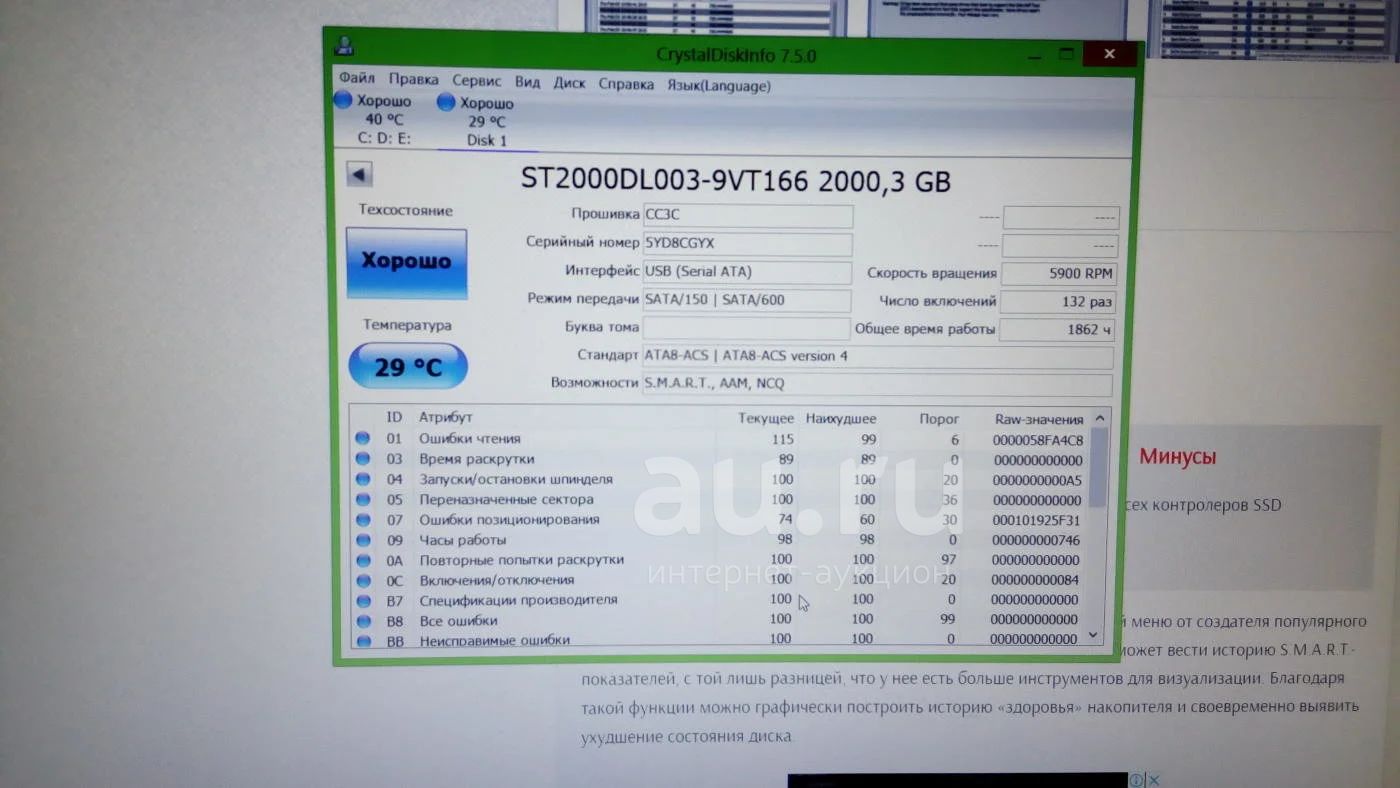Open the Справка menu
Image resolution: width=1400 pixels, height=788 pixels.
[626, 84]
